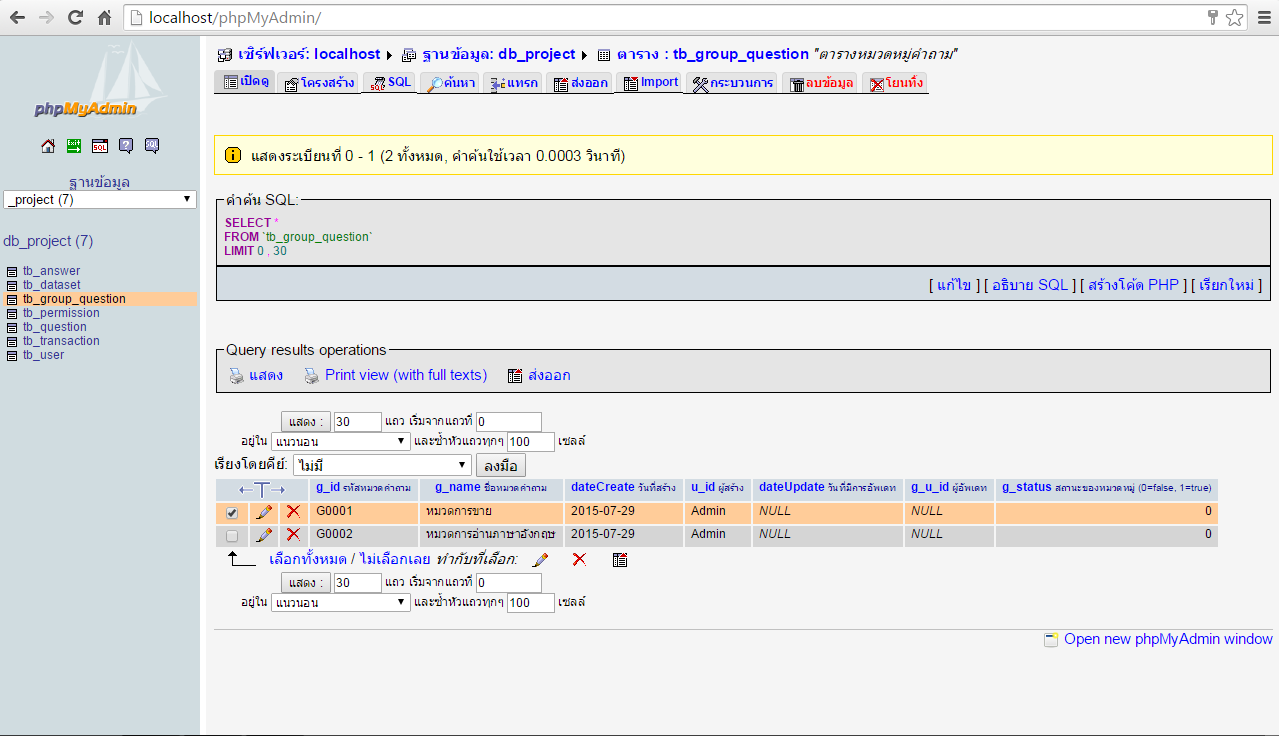Click Open new phpMyAdmin window link

tap(1168, 639)
